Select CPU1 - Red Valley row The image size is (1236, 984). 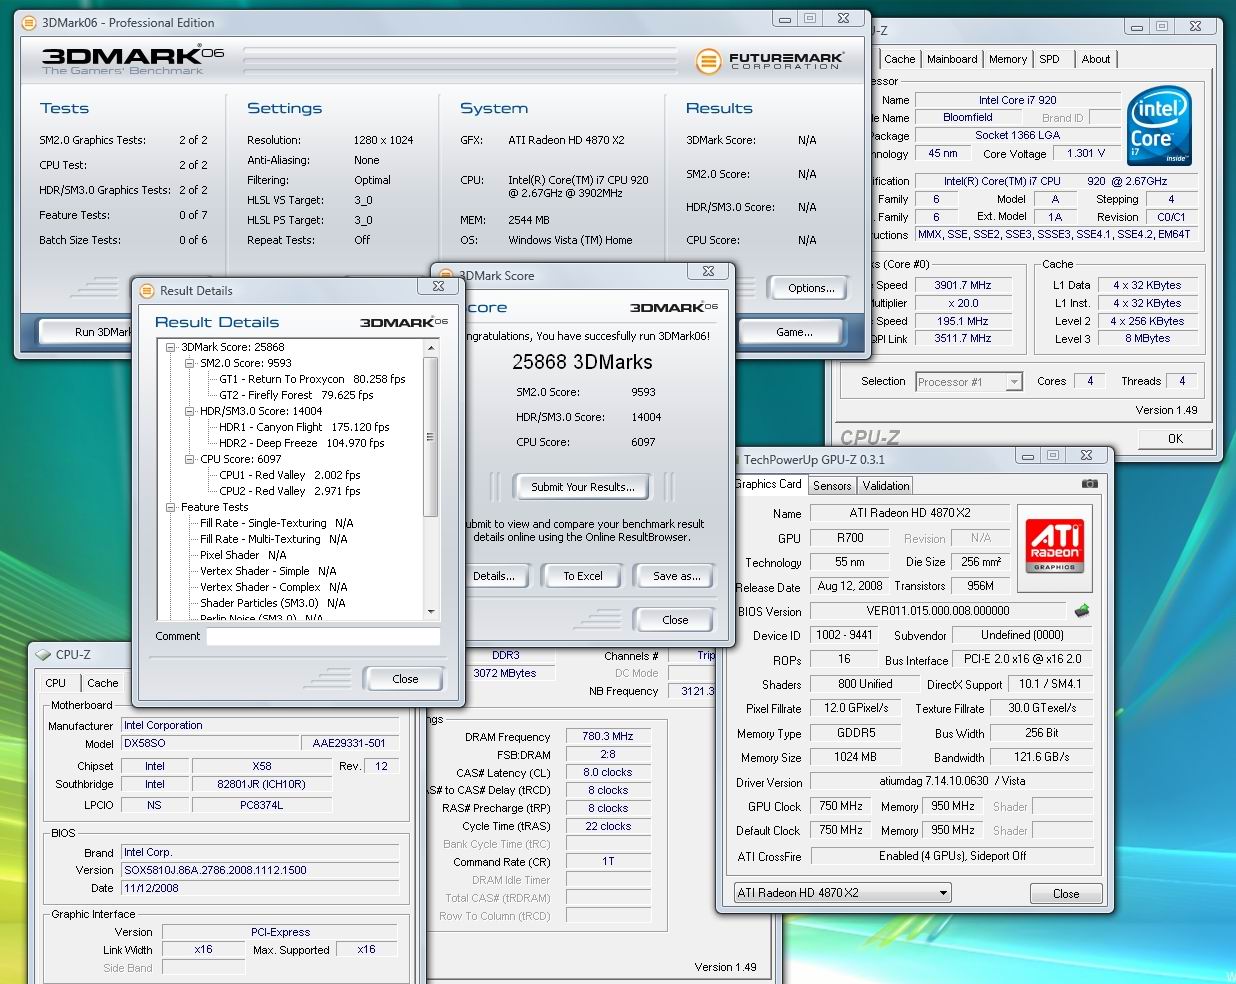290,475
